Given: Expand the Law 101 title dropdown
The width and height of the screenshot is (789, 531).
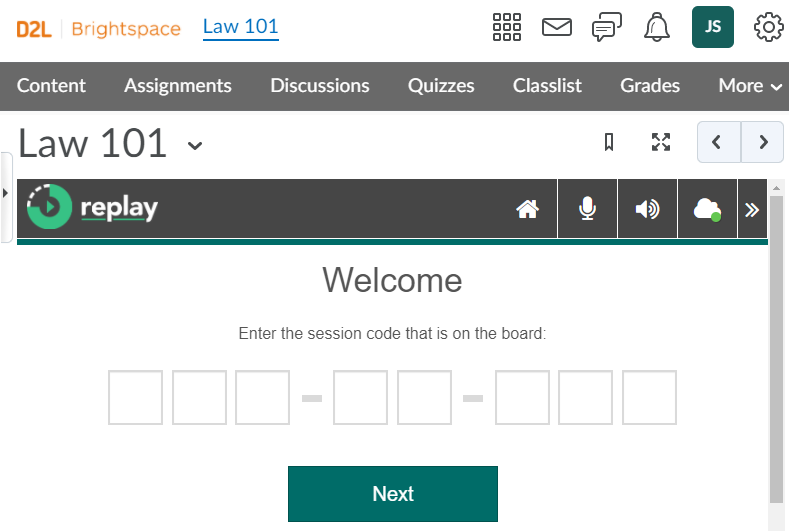Looking at the screenshot, I should (x=195, y=146).
